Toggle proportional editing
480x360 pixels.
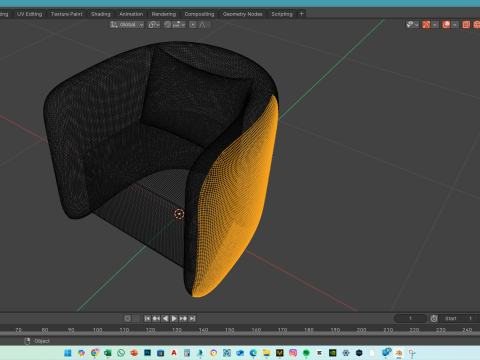click(x=193, y=25)
